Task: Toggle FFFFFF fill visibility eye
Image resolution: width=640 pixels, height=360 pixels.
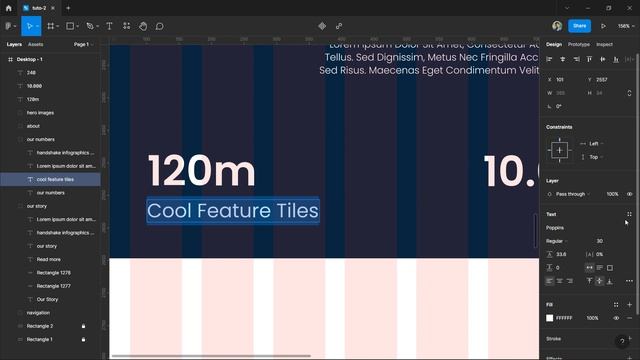Action: click(x=616, y=318)
